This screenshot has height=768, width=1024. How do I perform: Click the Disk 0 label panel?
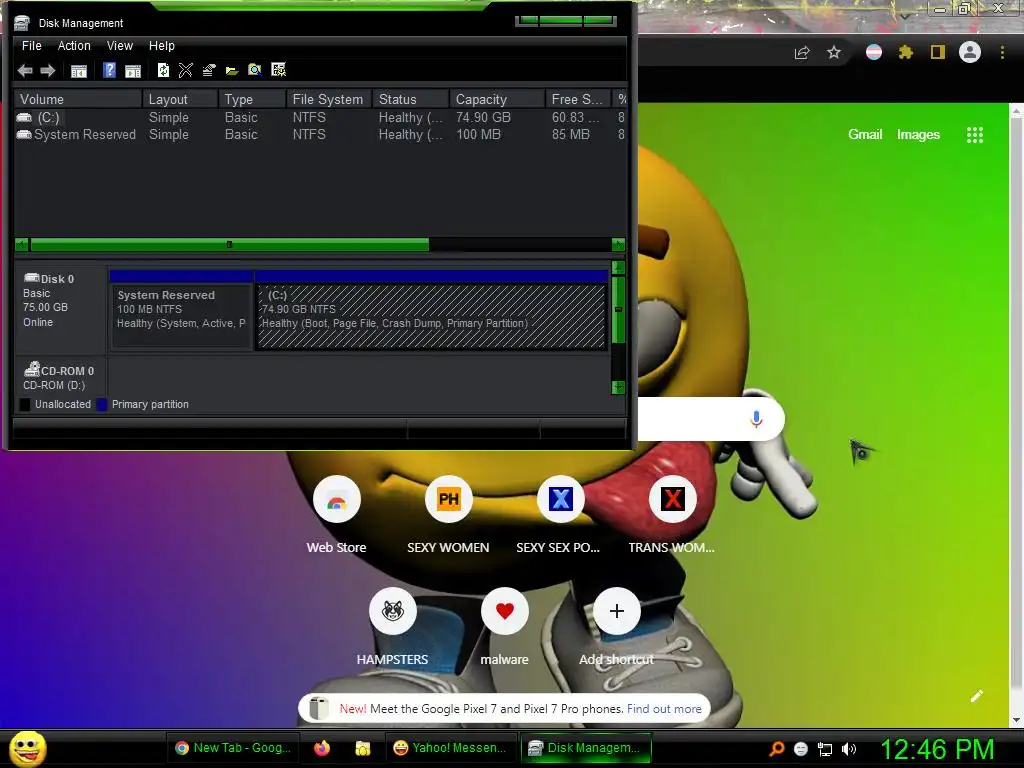(61, 308)
